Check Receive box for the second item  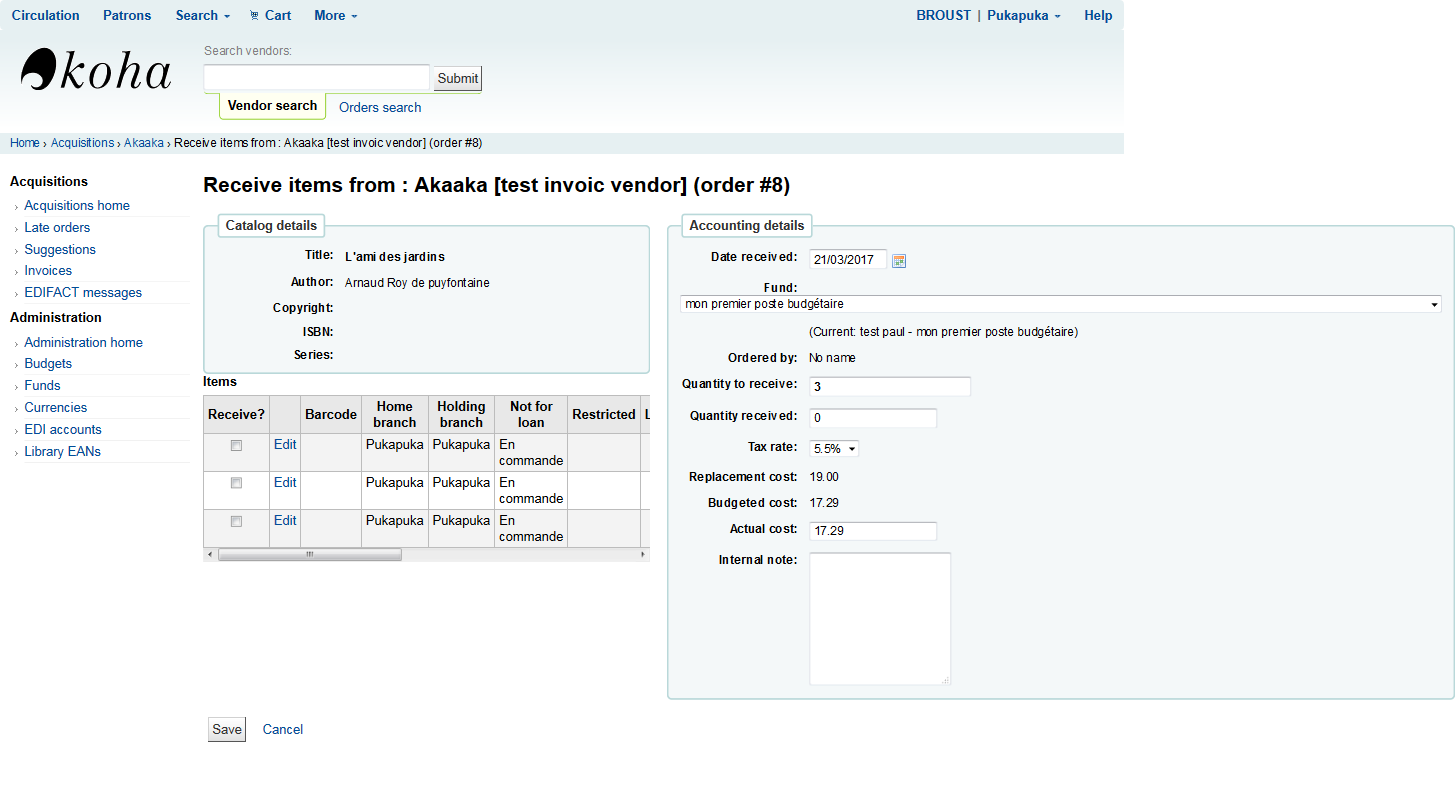236,483
